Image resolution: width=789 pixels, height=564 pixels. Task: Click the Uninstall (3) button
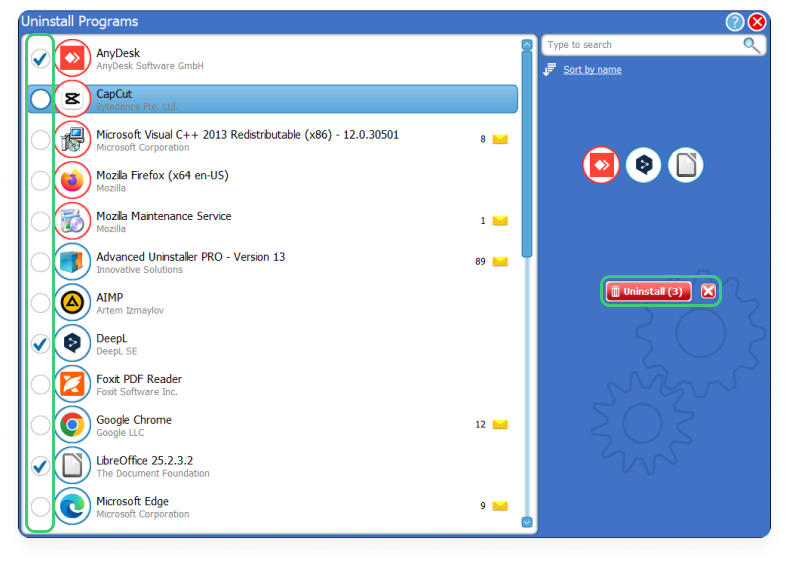coord(649,291)
